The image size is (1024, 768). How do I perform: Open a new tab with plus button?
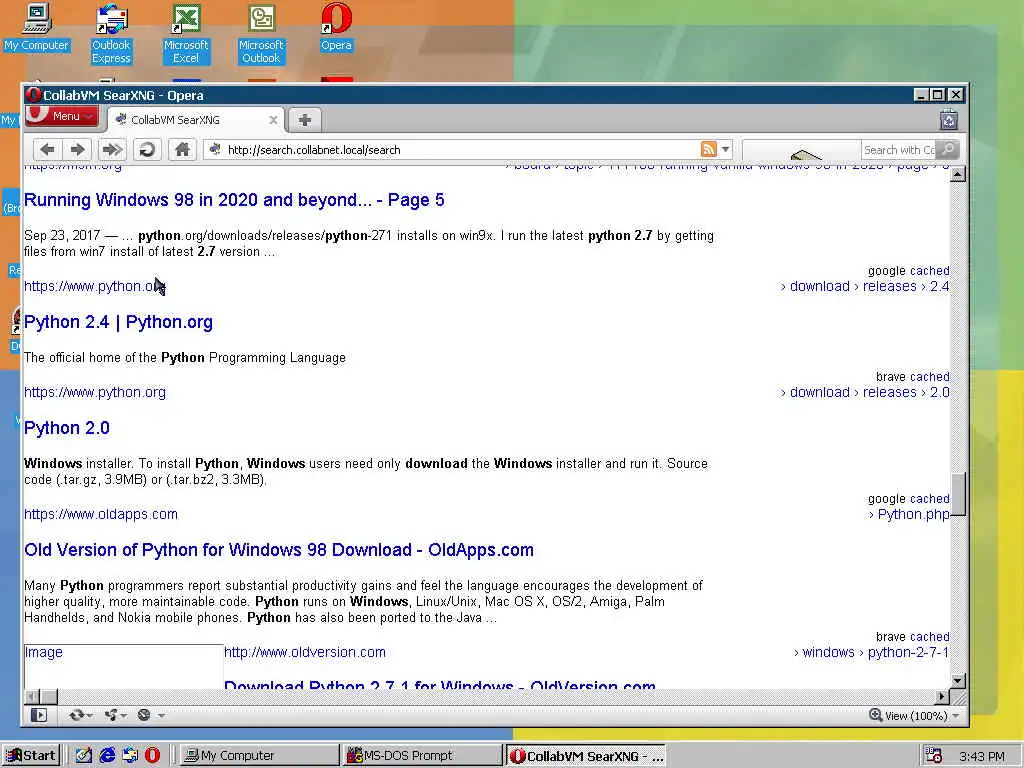pyautogui.click(x=304, y=120)
